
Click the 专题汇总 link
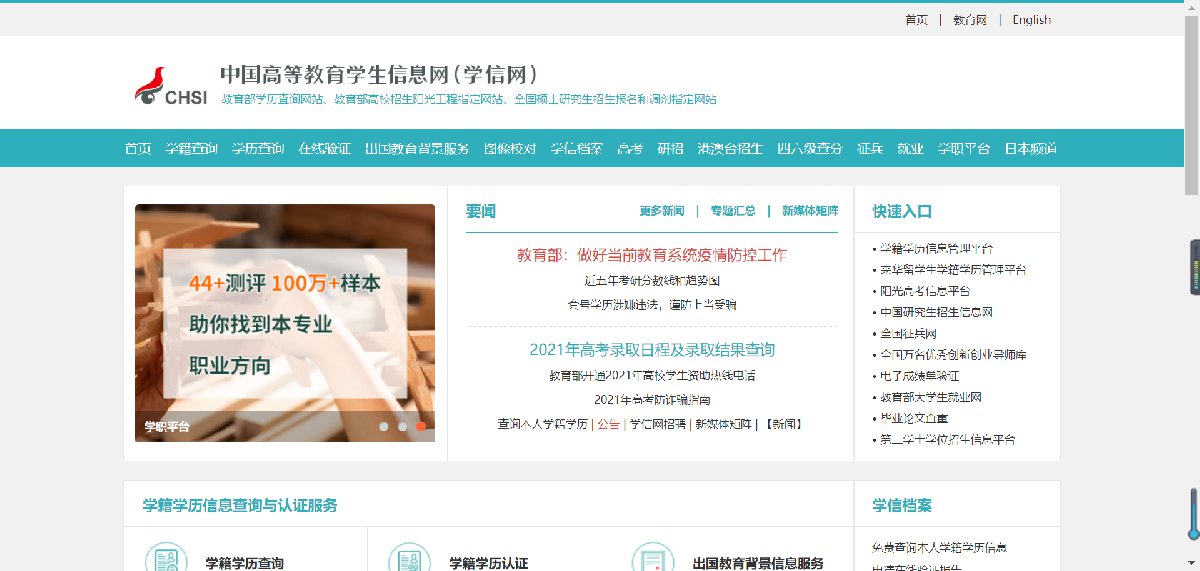733,211
